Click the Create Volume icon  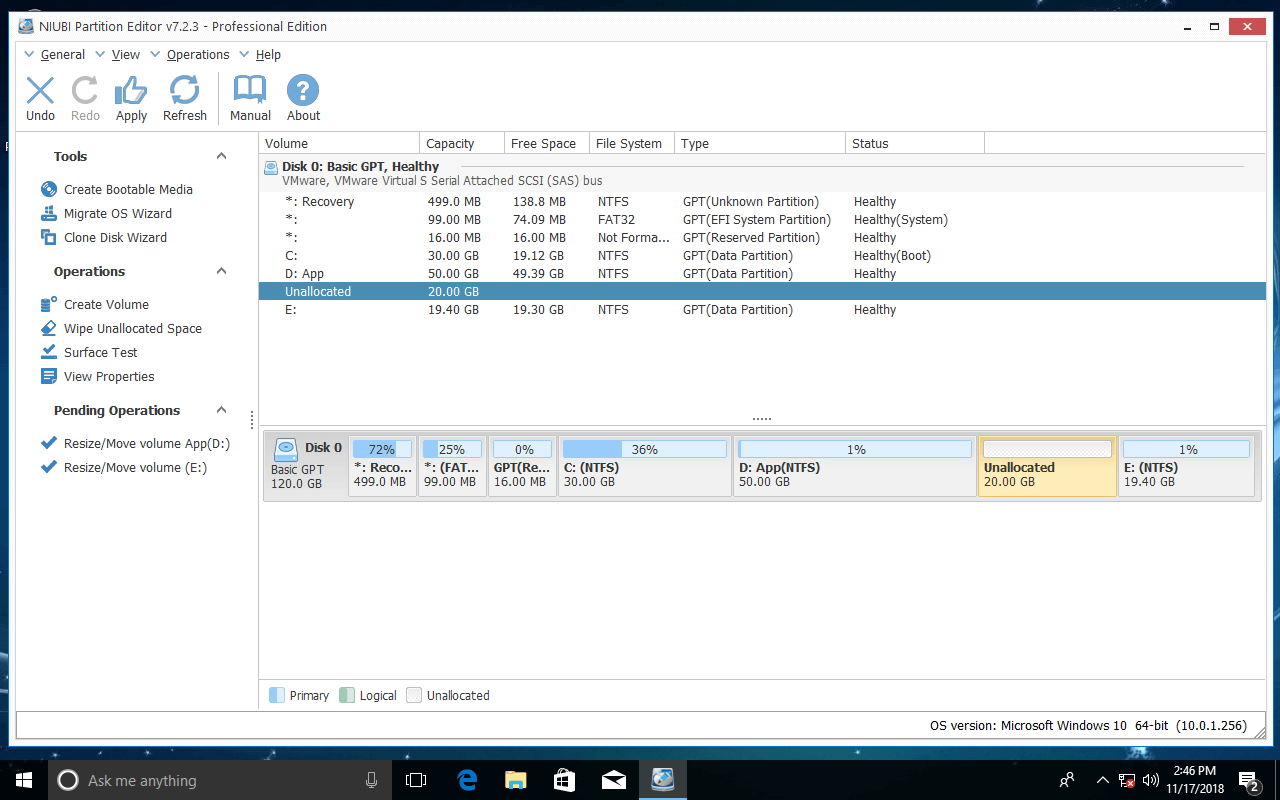click(48, 304)
